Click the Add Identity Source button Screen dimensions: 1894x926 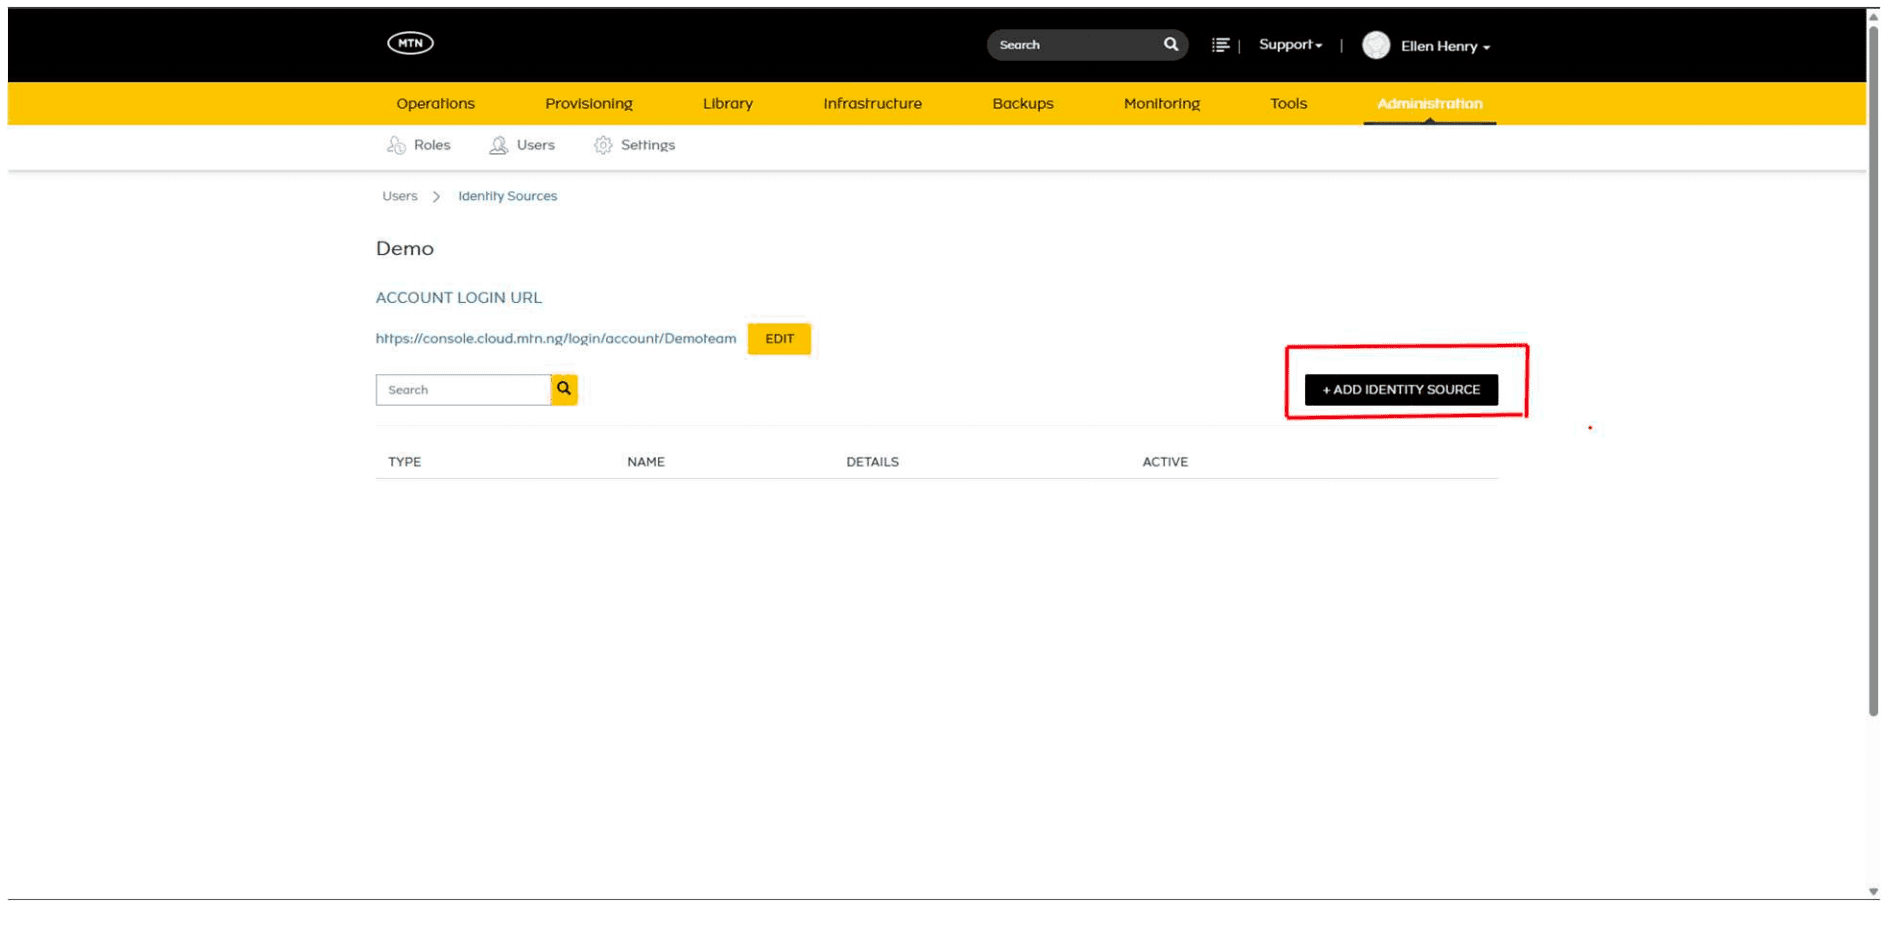1400,389
